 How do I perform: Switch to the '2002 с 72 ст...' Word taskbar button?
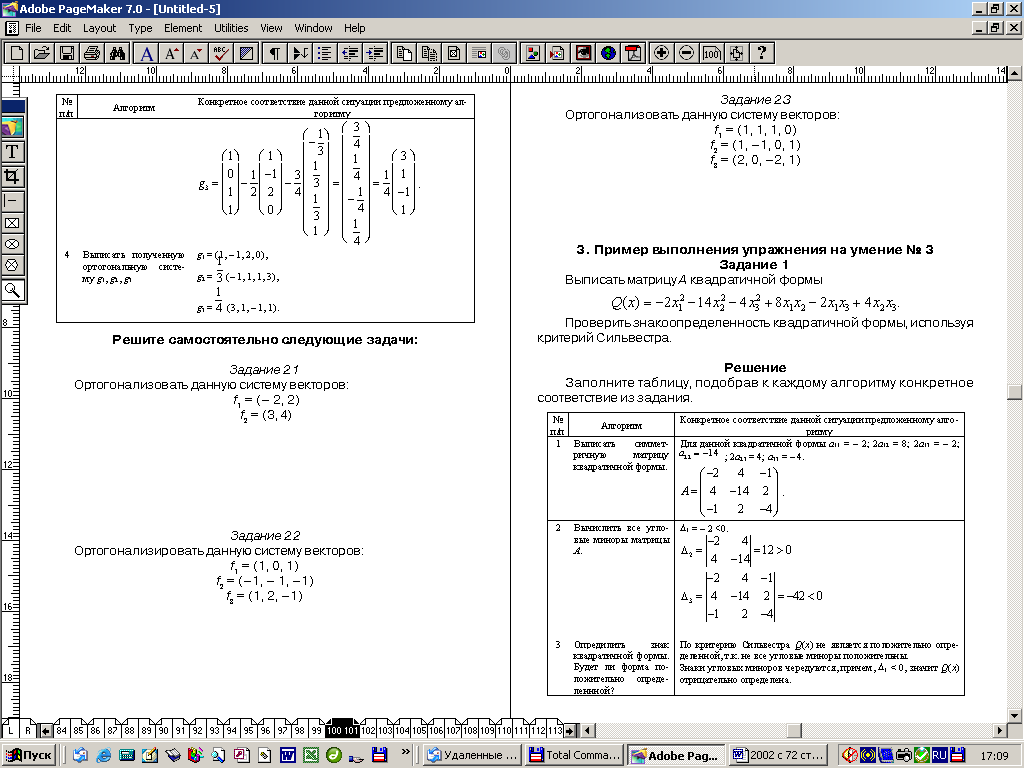click(778, 755)
